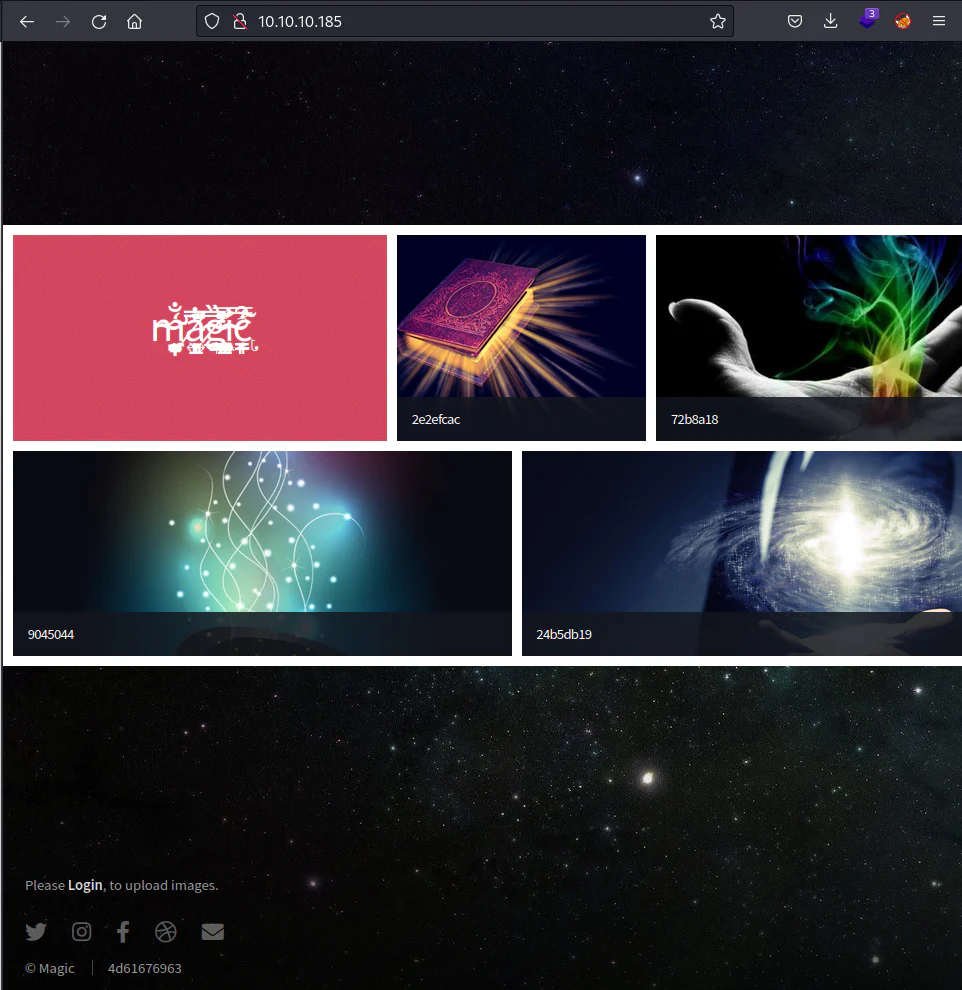Open the Firefox application menu

[x=939, y=21]
